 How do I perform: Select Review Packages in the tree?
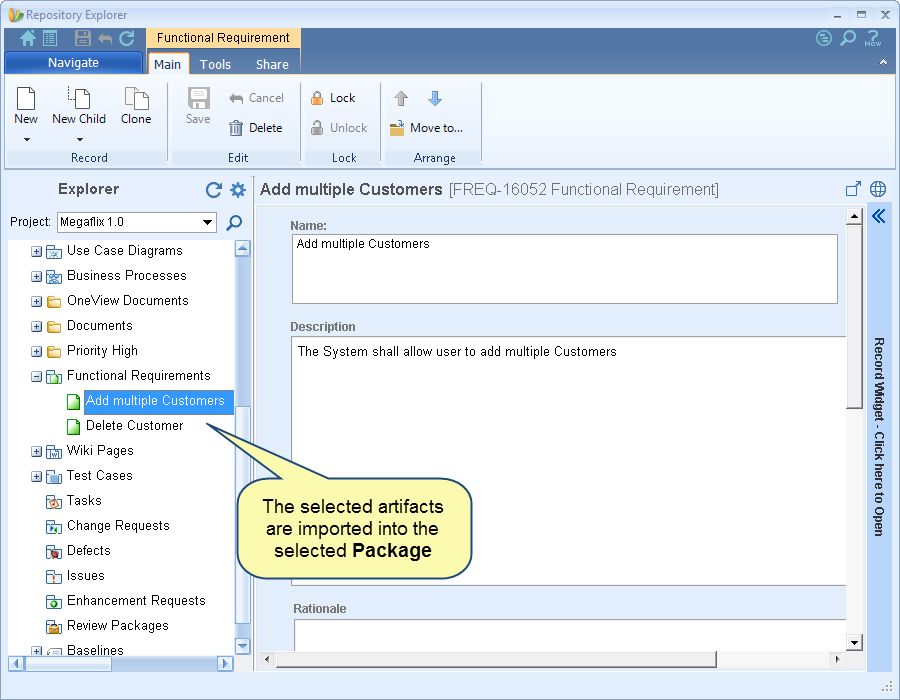[x=118, y=625]
